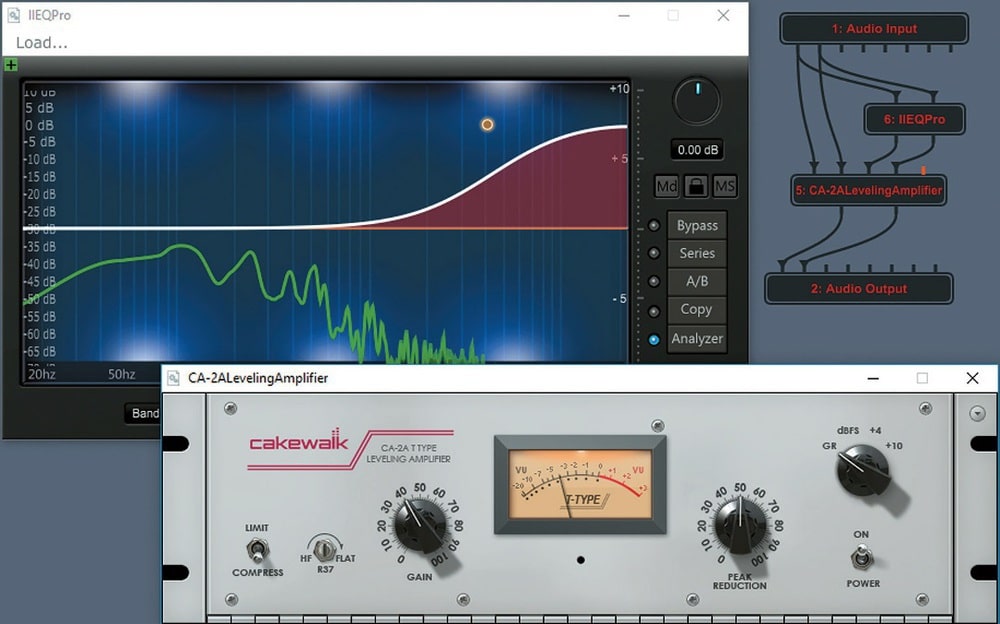Click the Copy button
This screenshot has width=1000, height=624.
(697, 309)
